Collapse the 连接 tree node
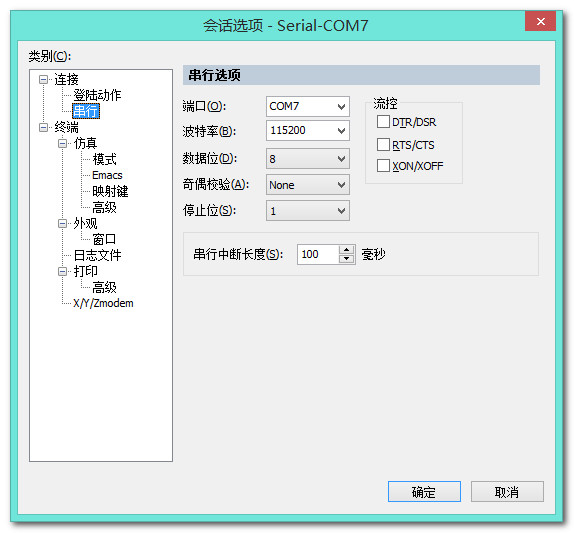 [43, 79]
